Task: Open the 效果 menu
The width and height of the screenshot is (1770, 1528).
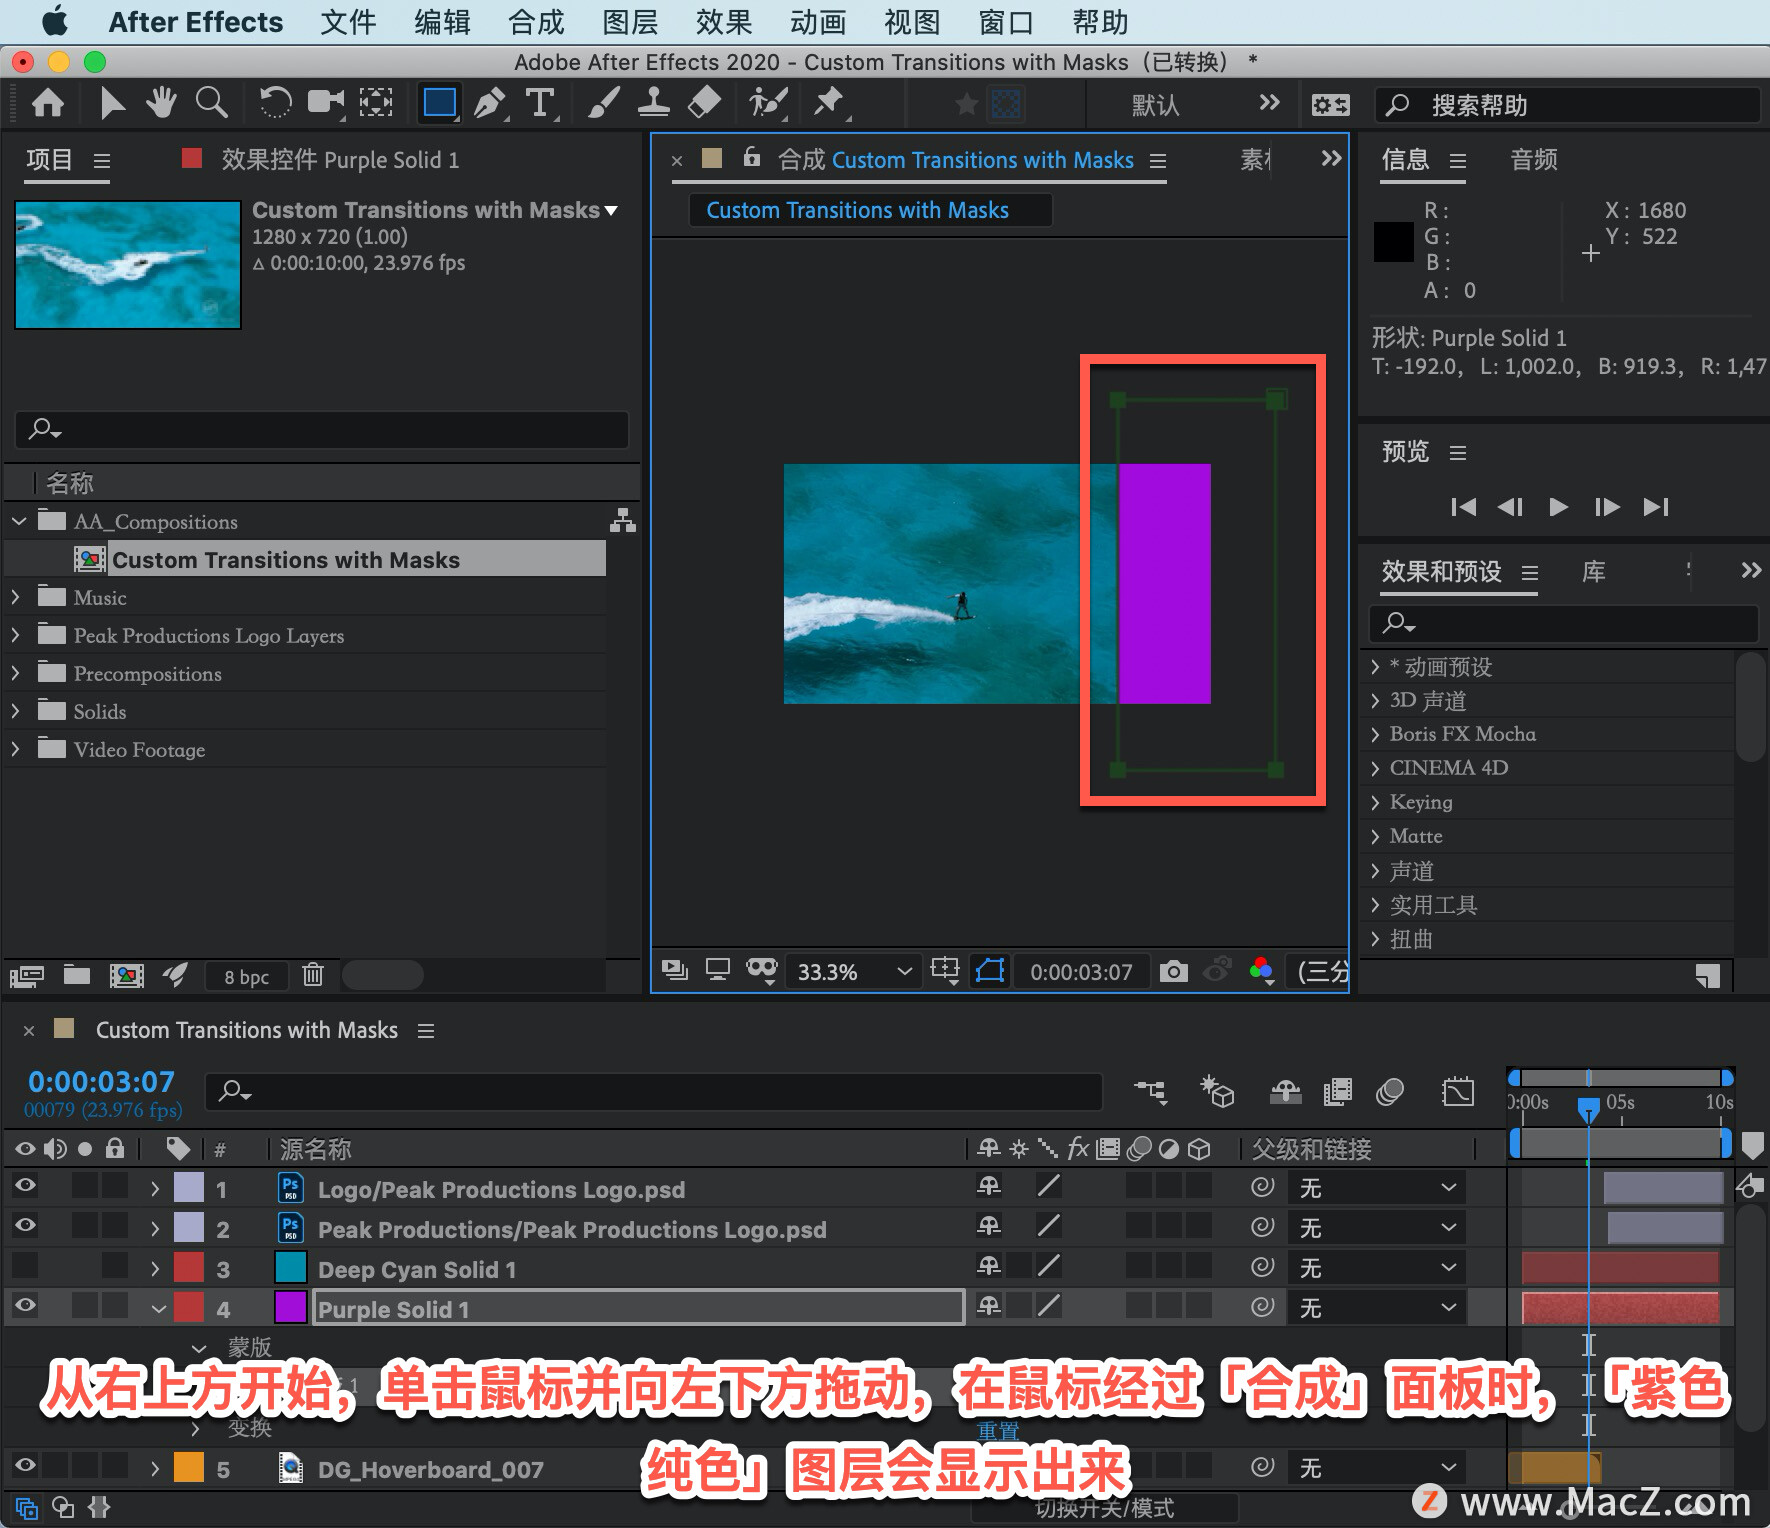Action: click(x=724, y=22)
